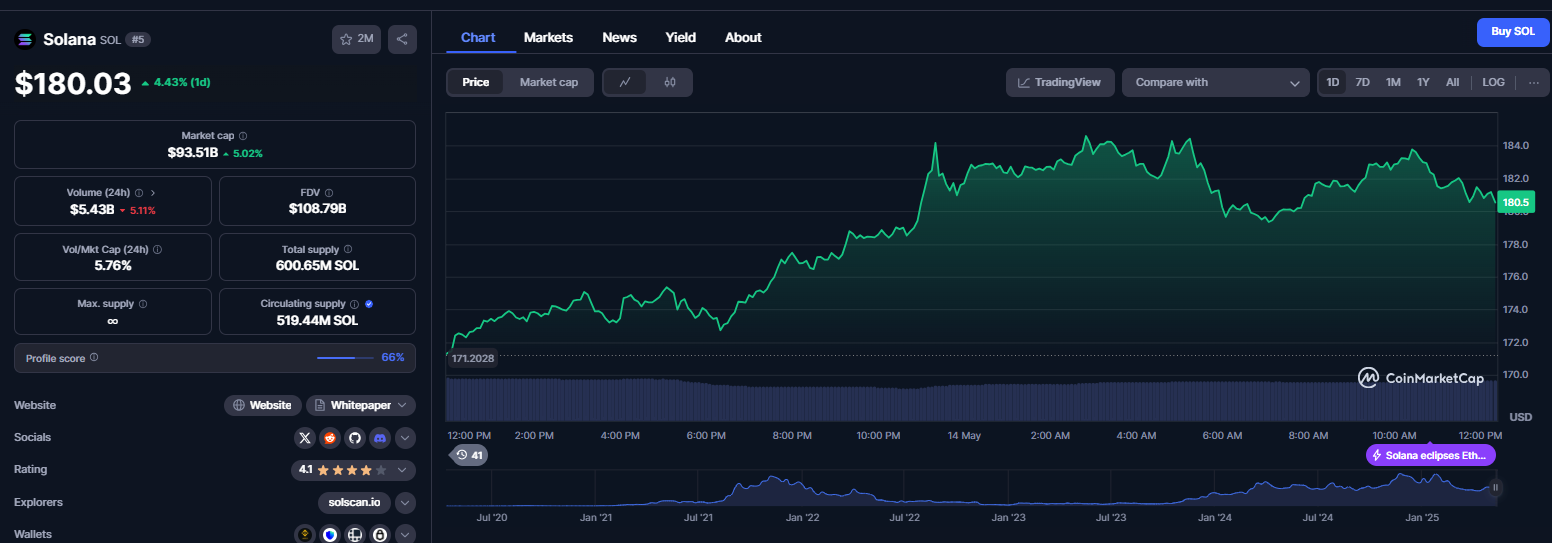Select the Market cap toggle

pos(549,82)
